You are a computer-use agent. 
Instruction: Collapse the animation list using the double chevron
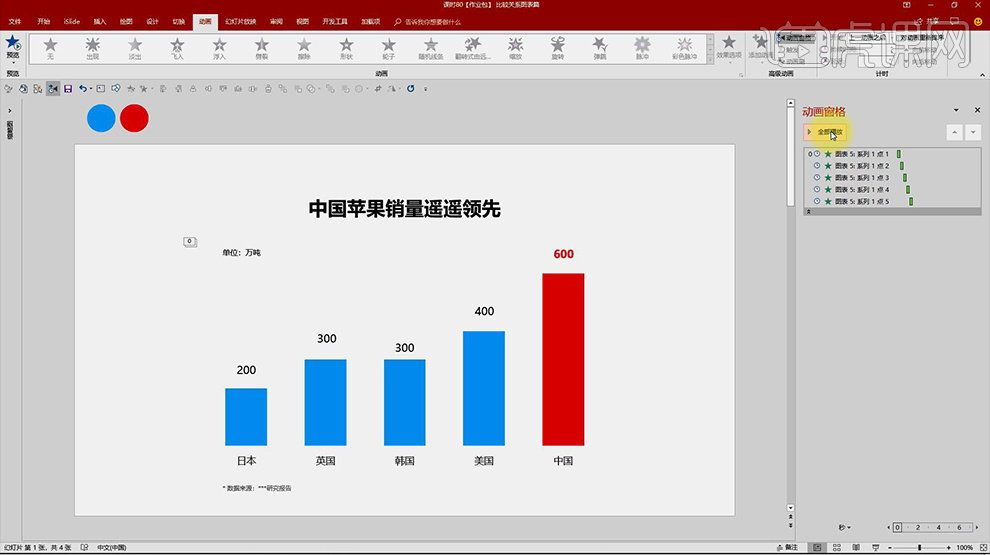tap(809, 212)
